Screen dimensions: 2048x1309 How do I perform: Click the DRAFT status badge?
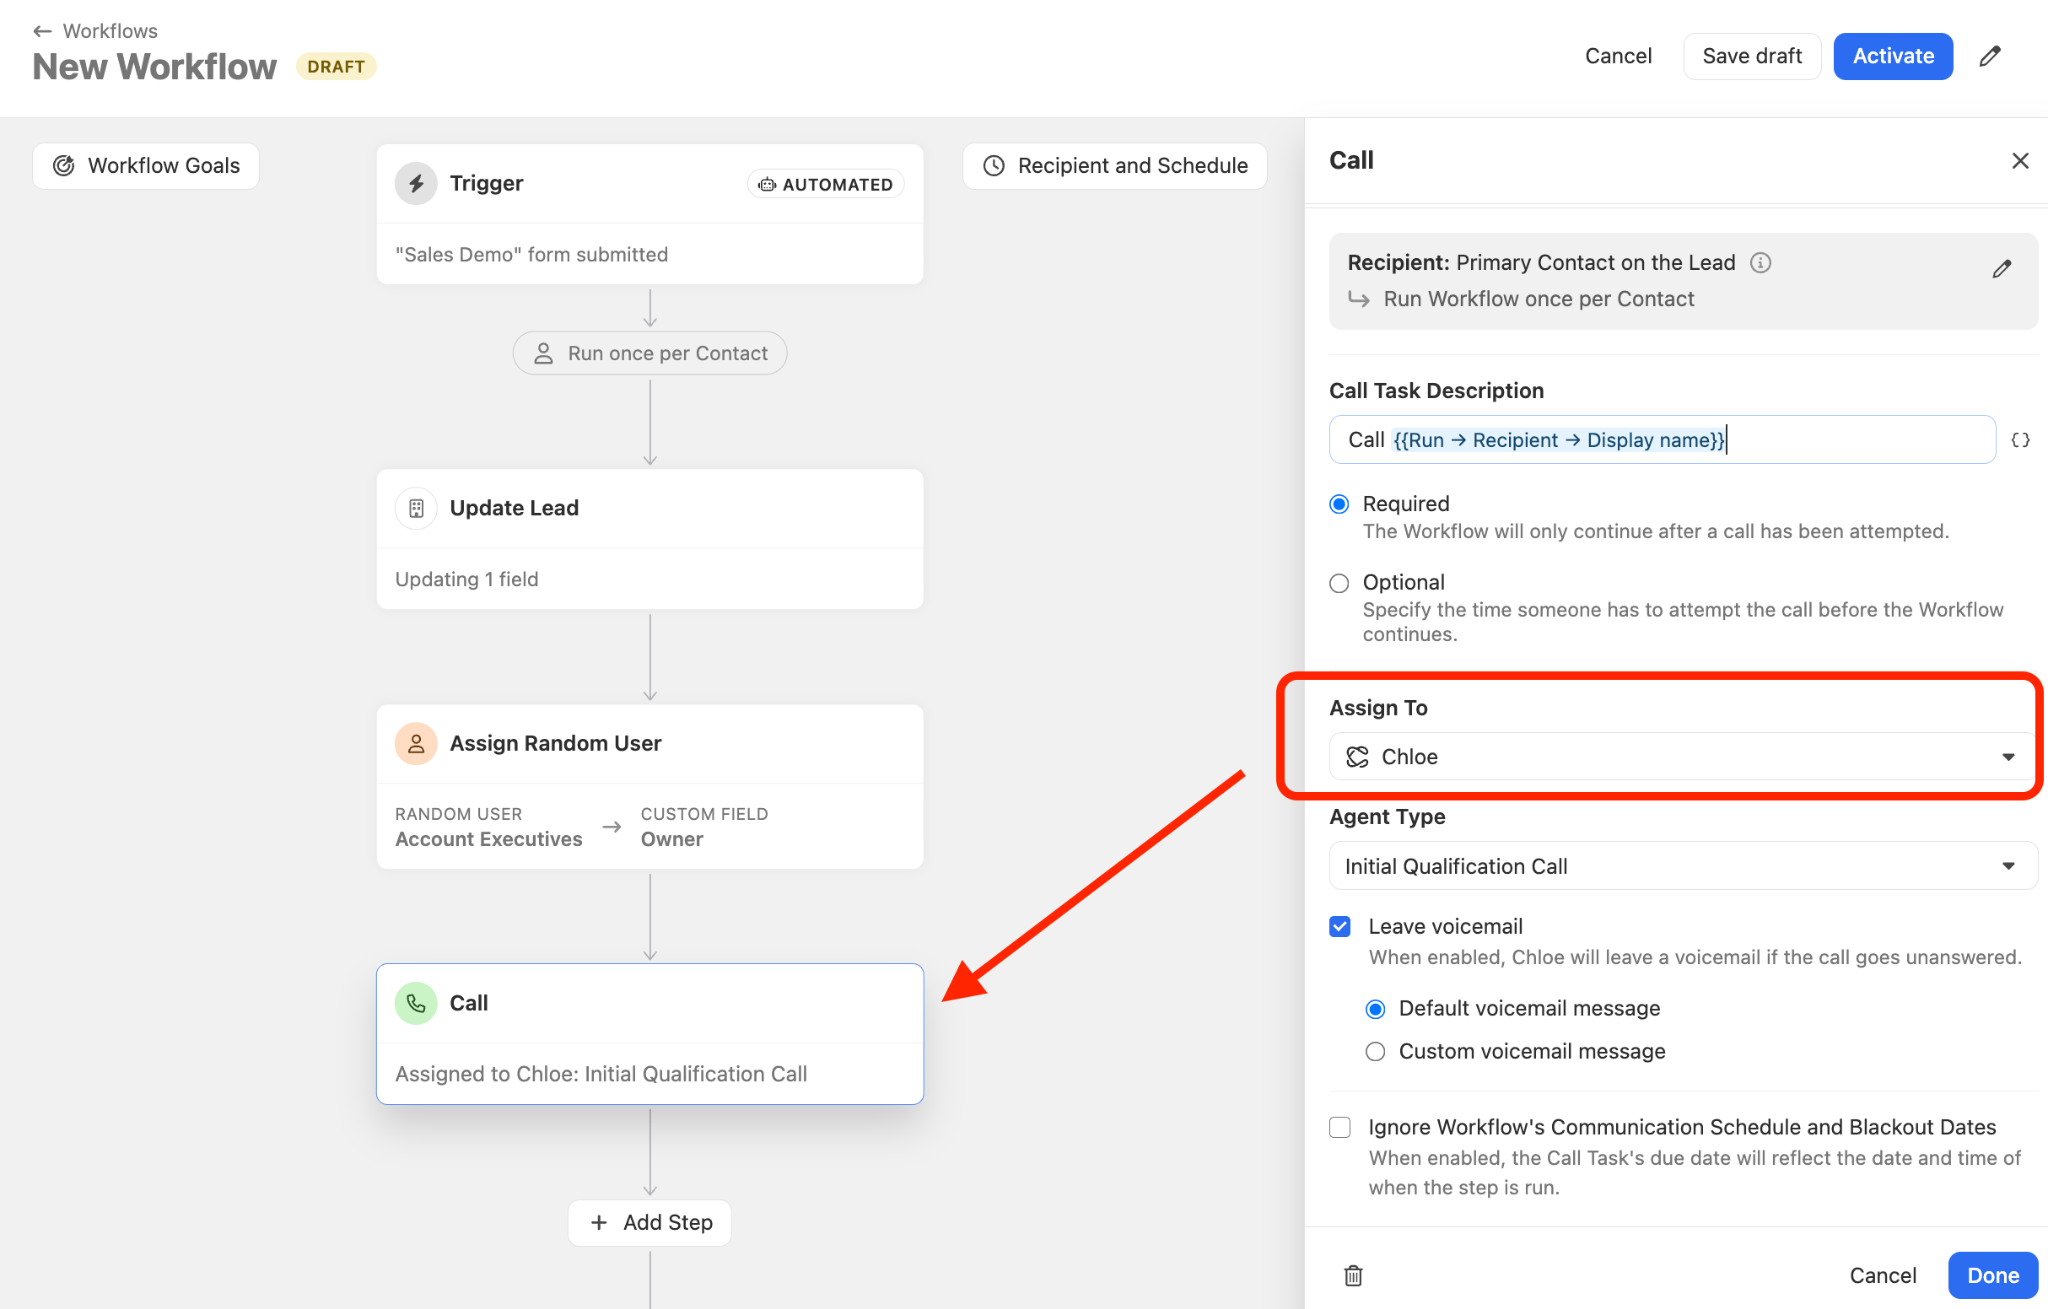coord(336,67)
